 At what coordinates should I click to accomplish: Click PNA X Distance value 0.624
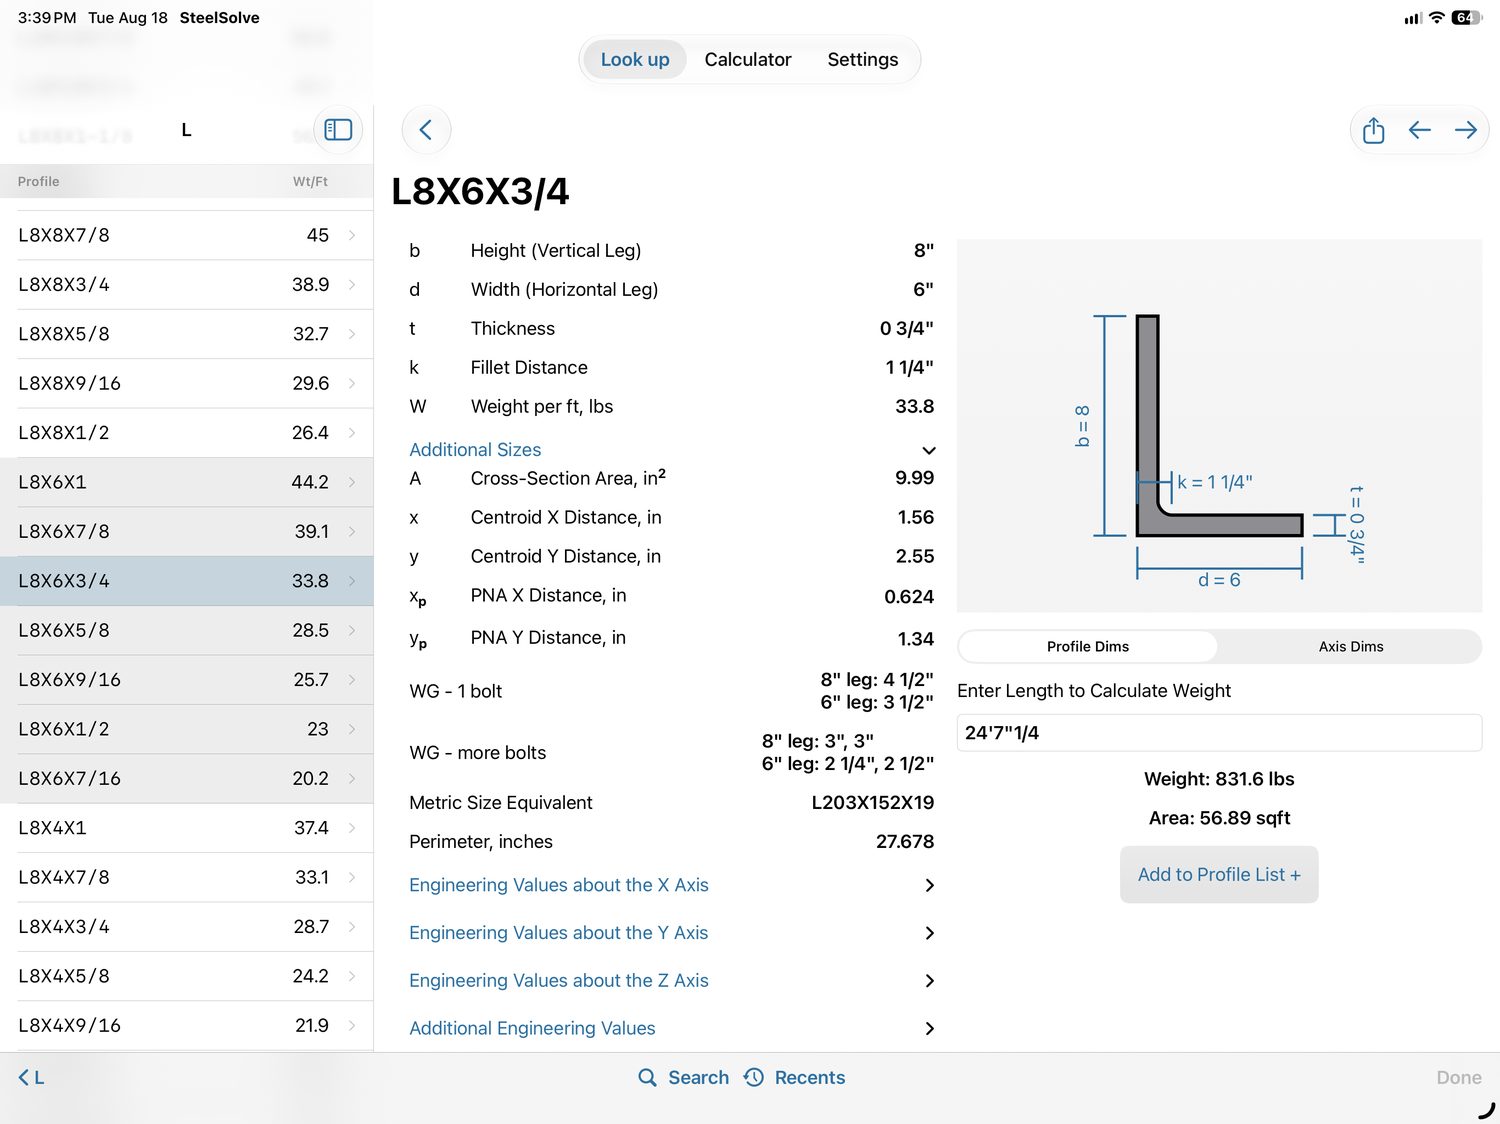[909, 597]
